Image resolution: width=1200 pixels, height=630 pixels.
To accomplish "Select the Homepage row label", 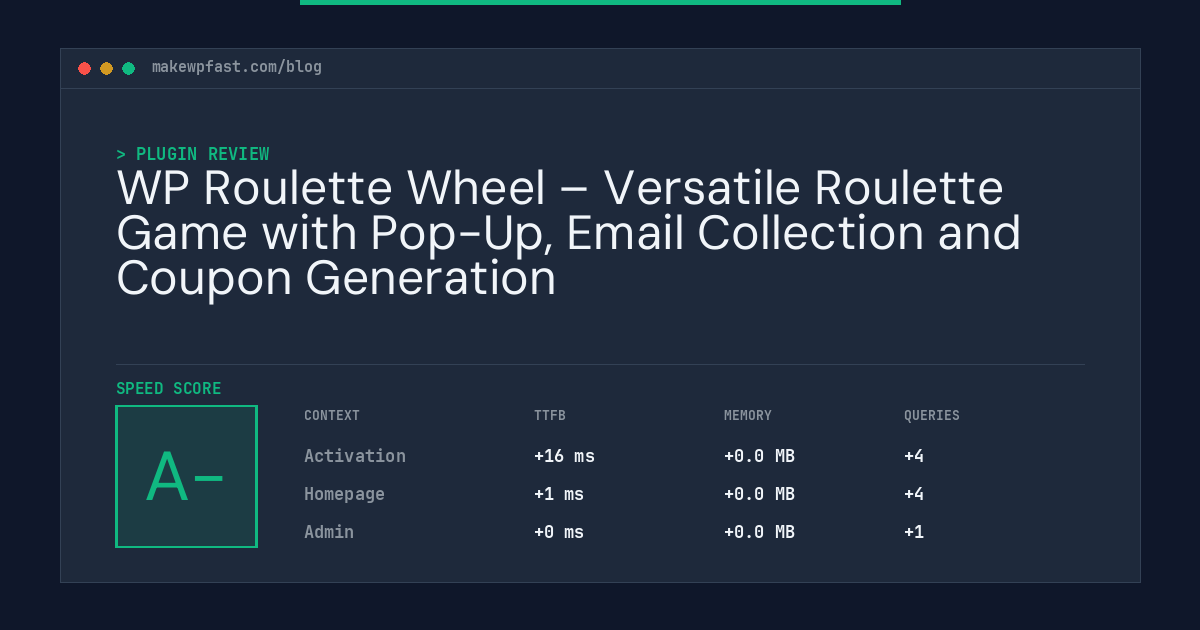I will click(344, 494).
